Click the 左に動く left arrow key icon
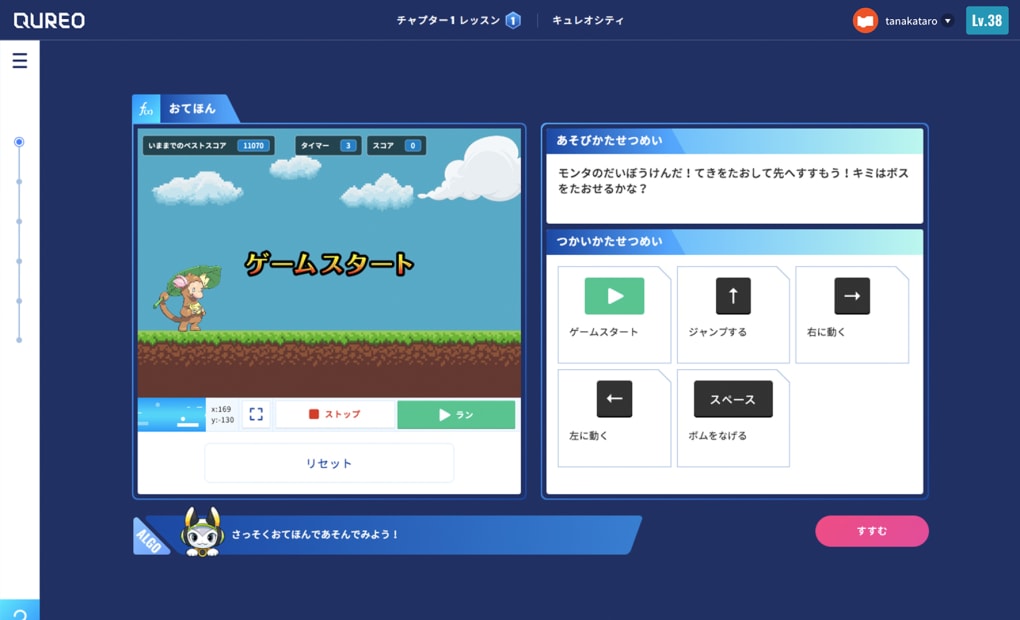The height and width of the screenshot is (620, 1020). [x=613, y=398]
